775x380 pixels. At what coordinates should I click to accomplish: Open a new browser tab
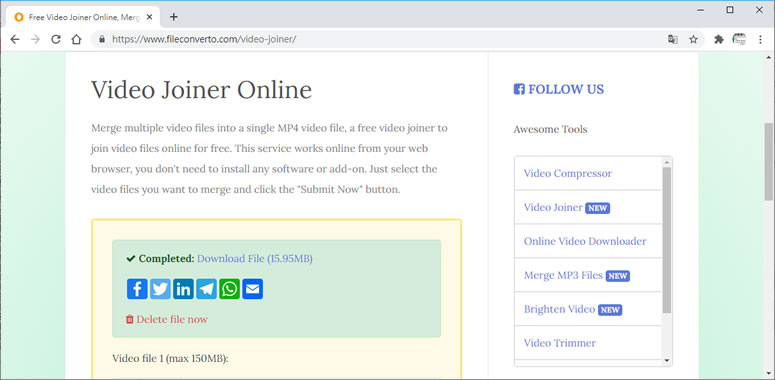(x=173, y=17)
